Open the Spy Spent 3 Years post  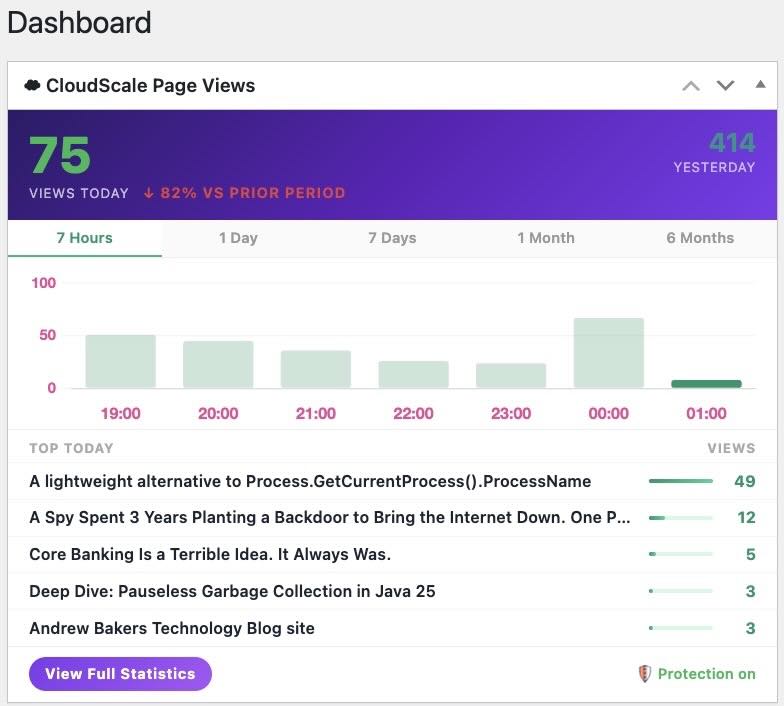pyautogui.click(x=330, y=518)
